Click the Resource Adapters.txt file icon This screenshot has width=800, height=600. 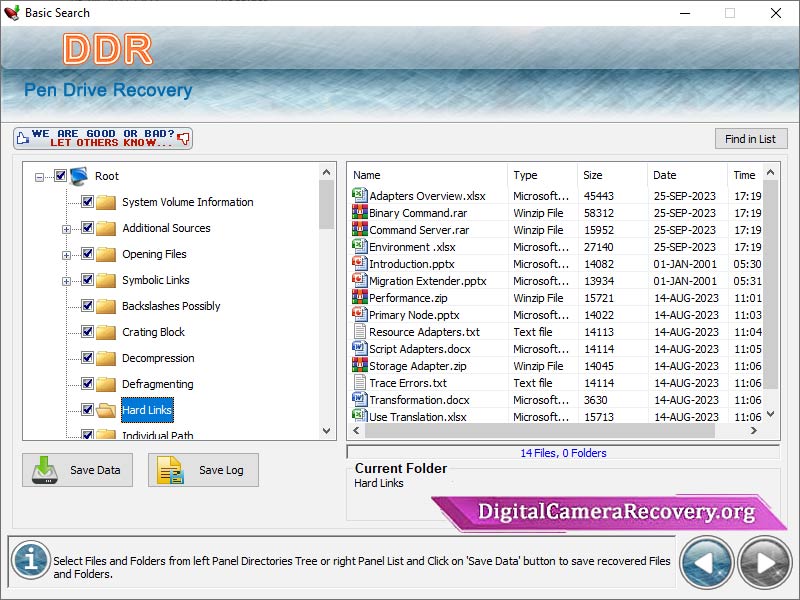tap(360, 332)
